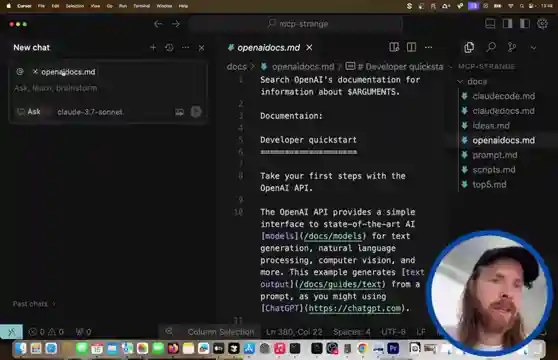Open prompt.md in explorer
Screen dimensions: 558x360
click(495, 155)
